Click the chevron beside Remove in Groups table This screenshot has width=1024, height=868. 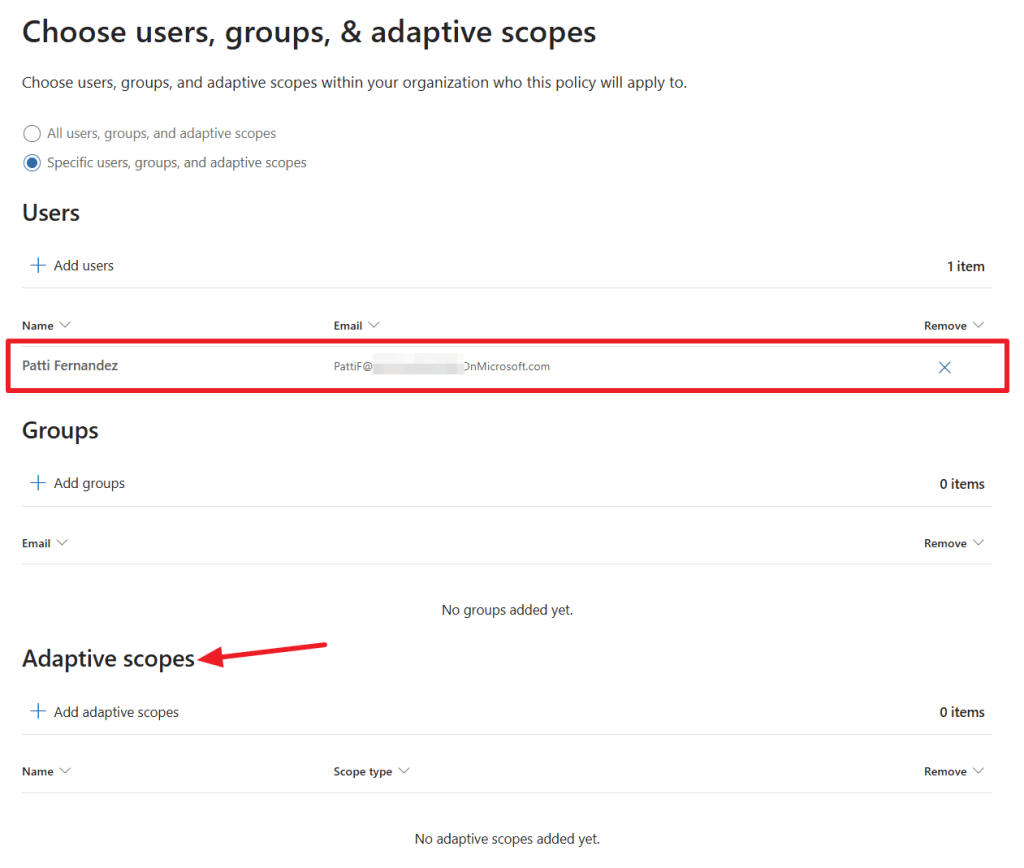point(978,543)
